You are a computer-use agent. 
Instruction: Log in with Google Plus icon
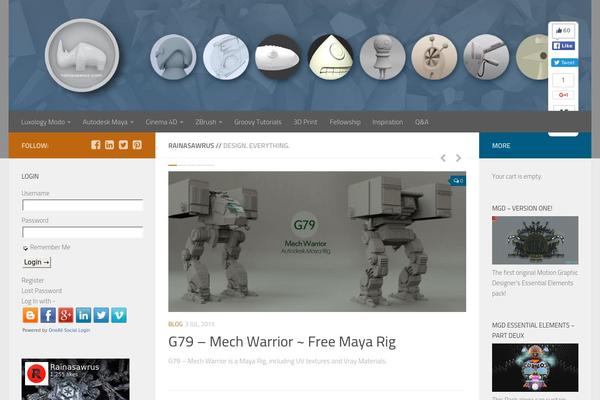tap(65, 315)
